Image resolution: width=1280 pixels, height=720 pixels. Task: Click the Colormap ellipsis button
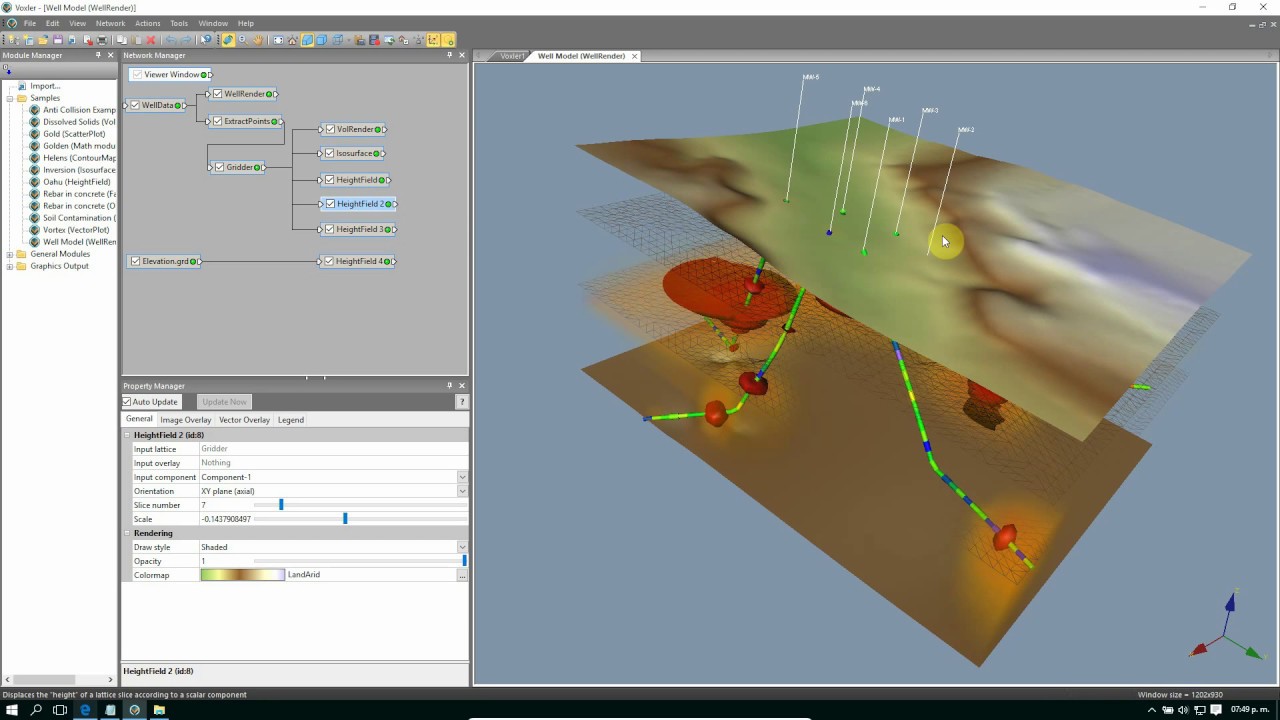pyautogui.click(x=462, y=575)
